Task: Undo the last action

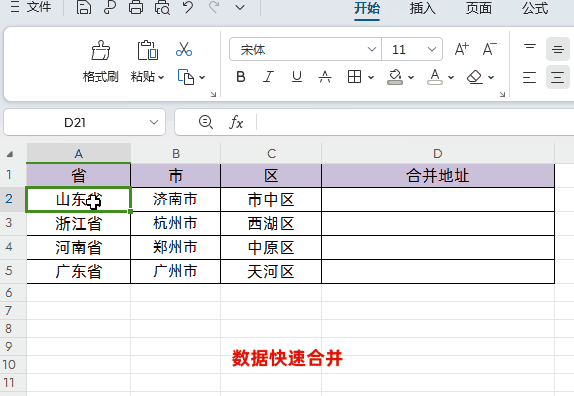Action: (188, 7)
